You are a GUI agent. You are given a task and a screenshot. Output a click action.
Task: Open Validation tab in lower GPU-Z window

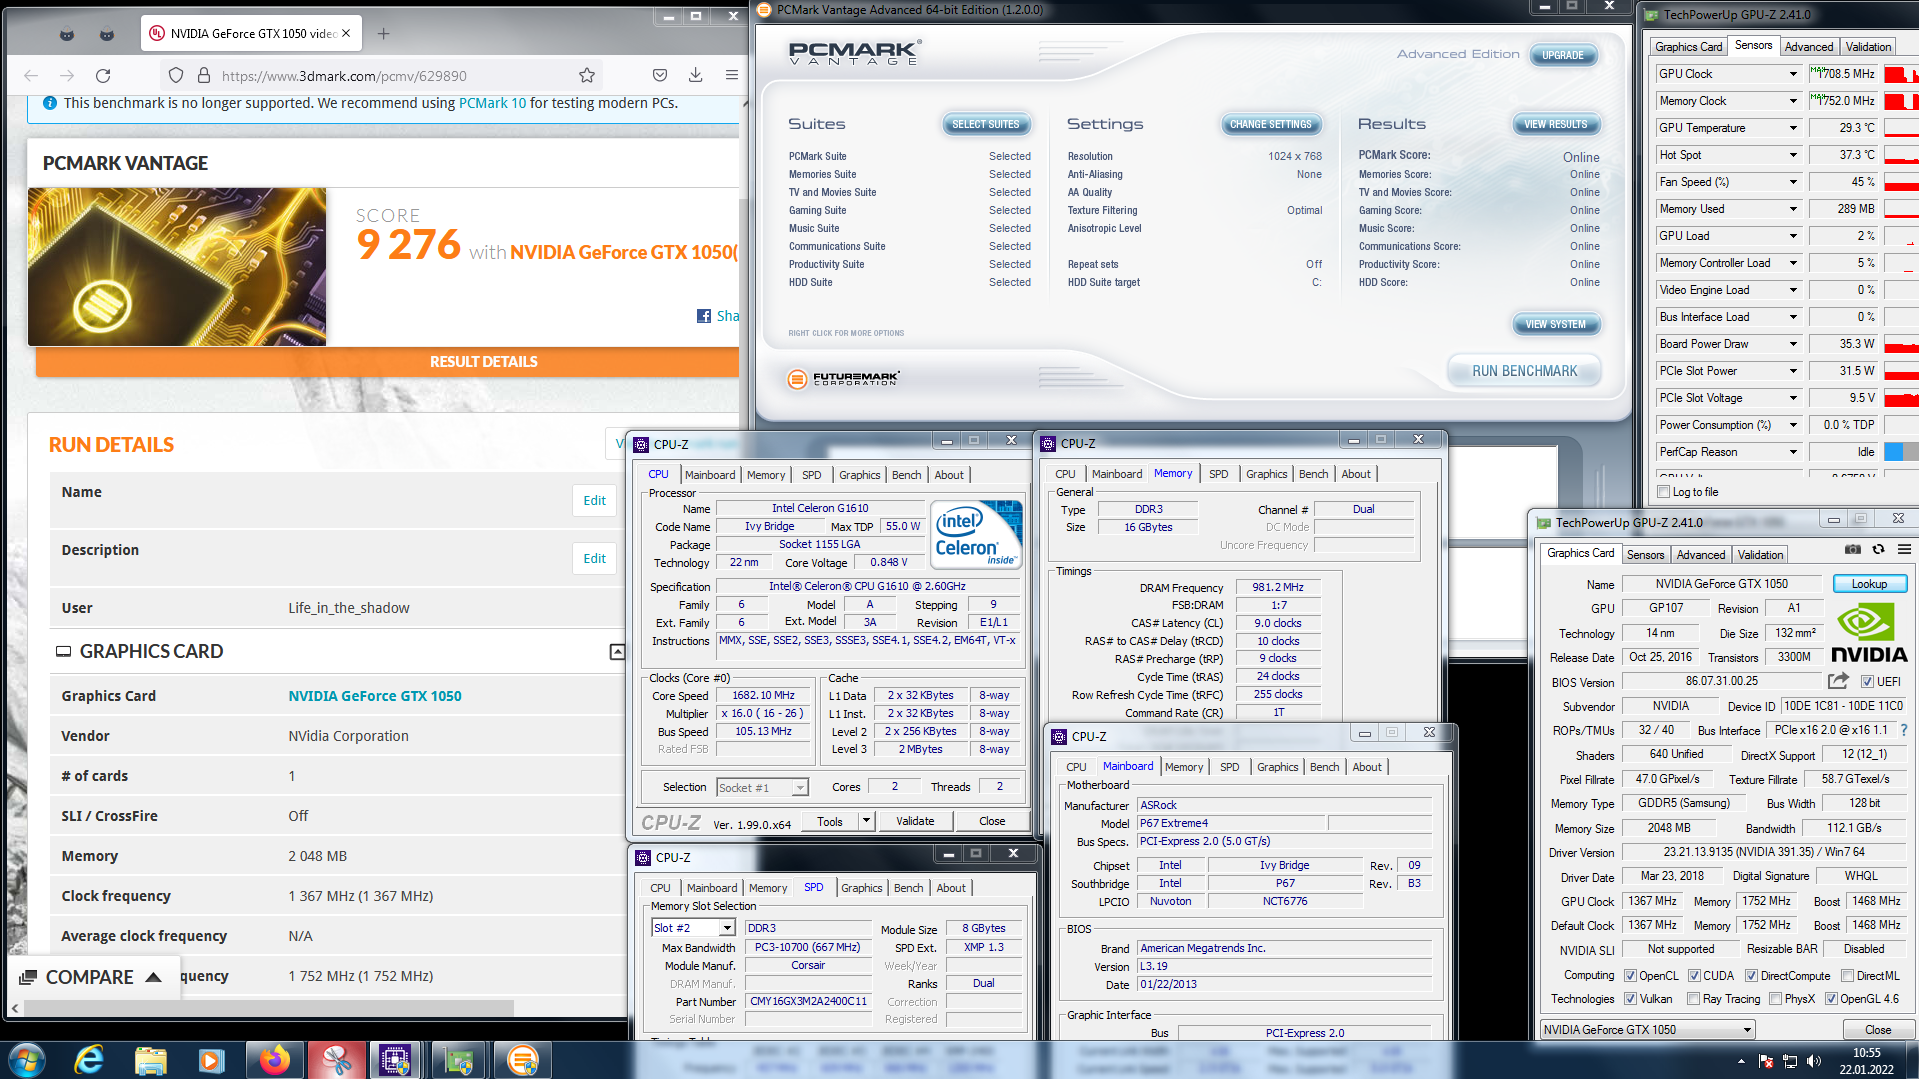[x=1760, y=555]
